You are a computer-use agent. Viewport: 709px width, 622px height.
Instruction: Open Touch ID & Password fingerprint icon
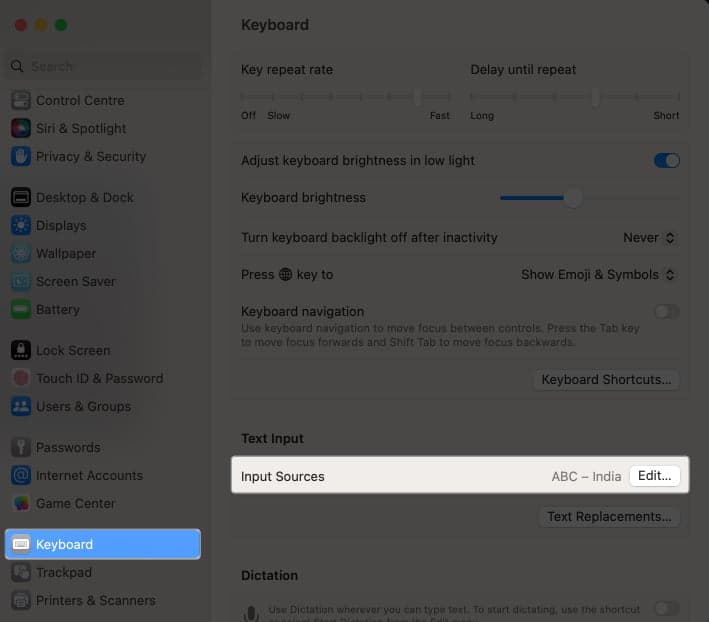pyautogui.click(x=21, y=378)
